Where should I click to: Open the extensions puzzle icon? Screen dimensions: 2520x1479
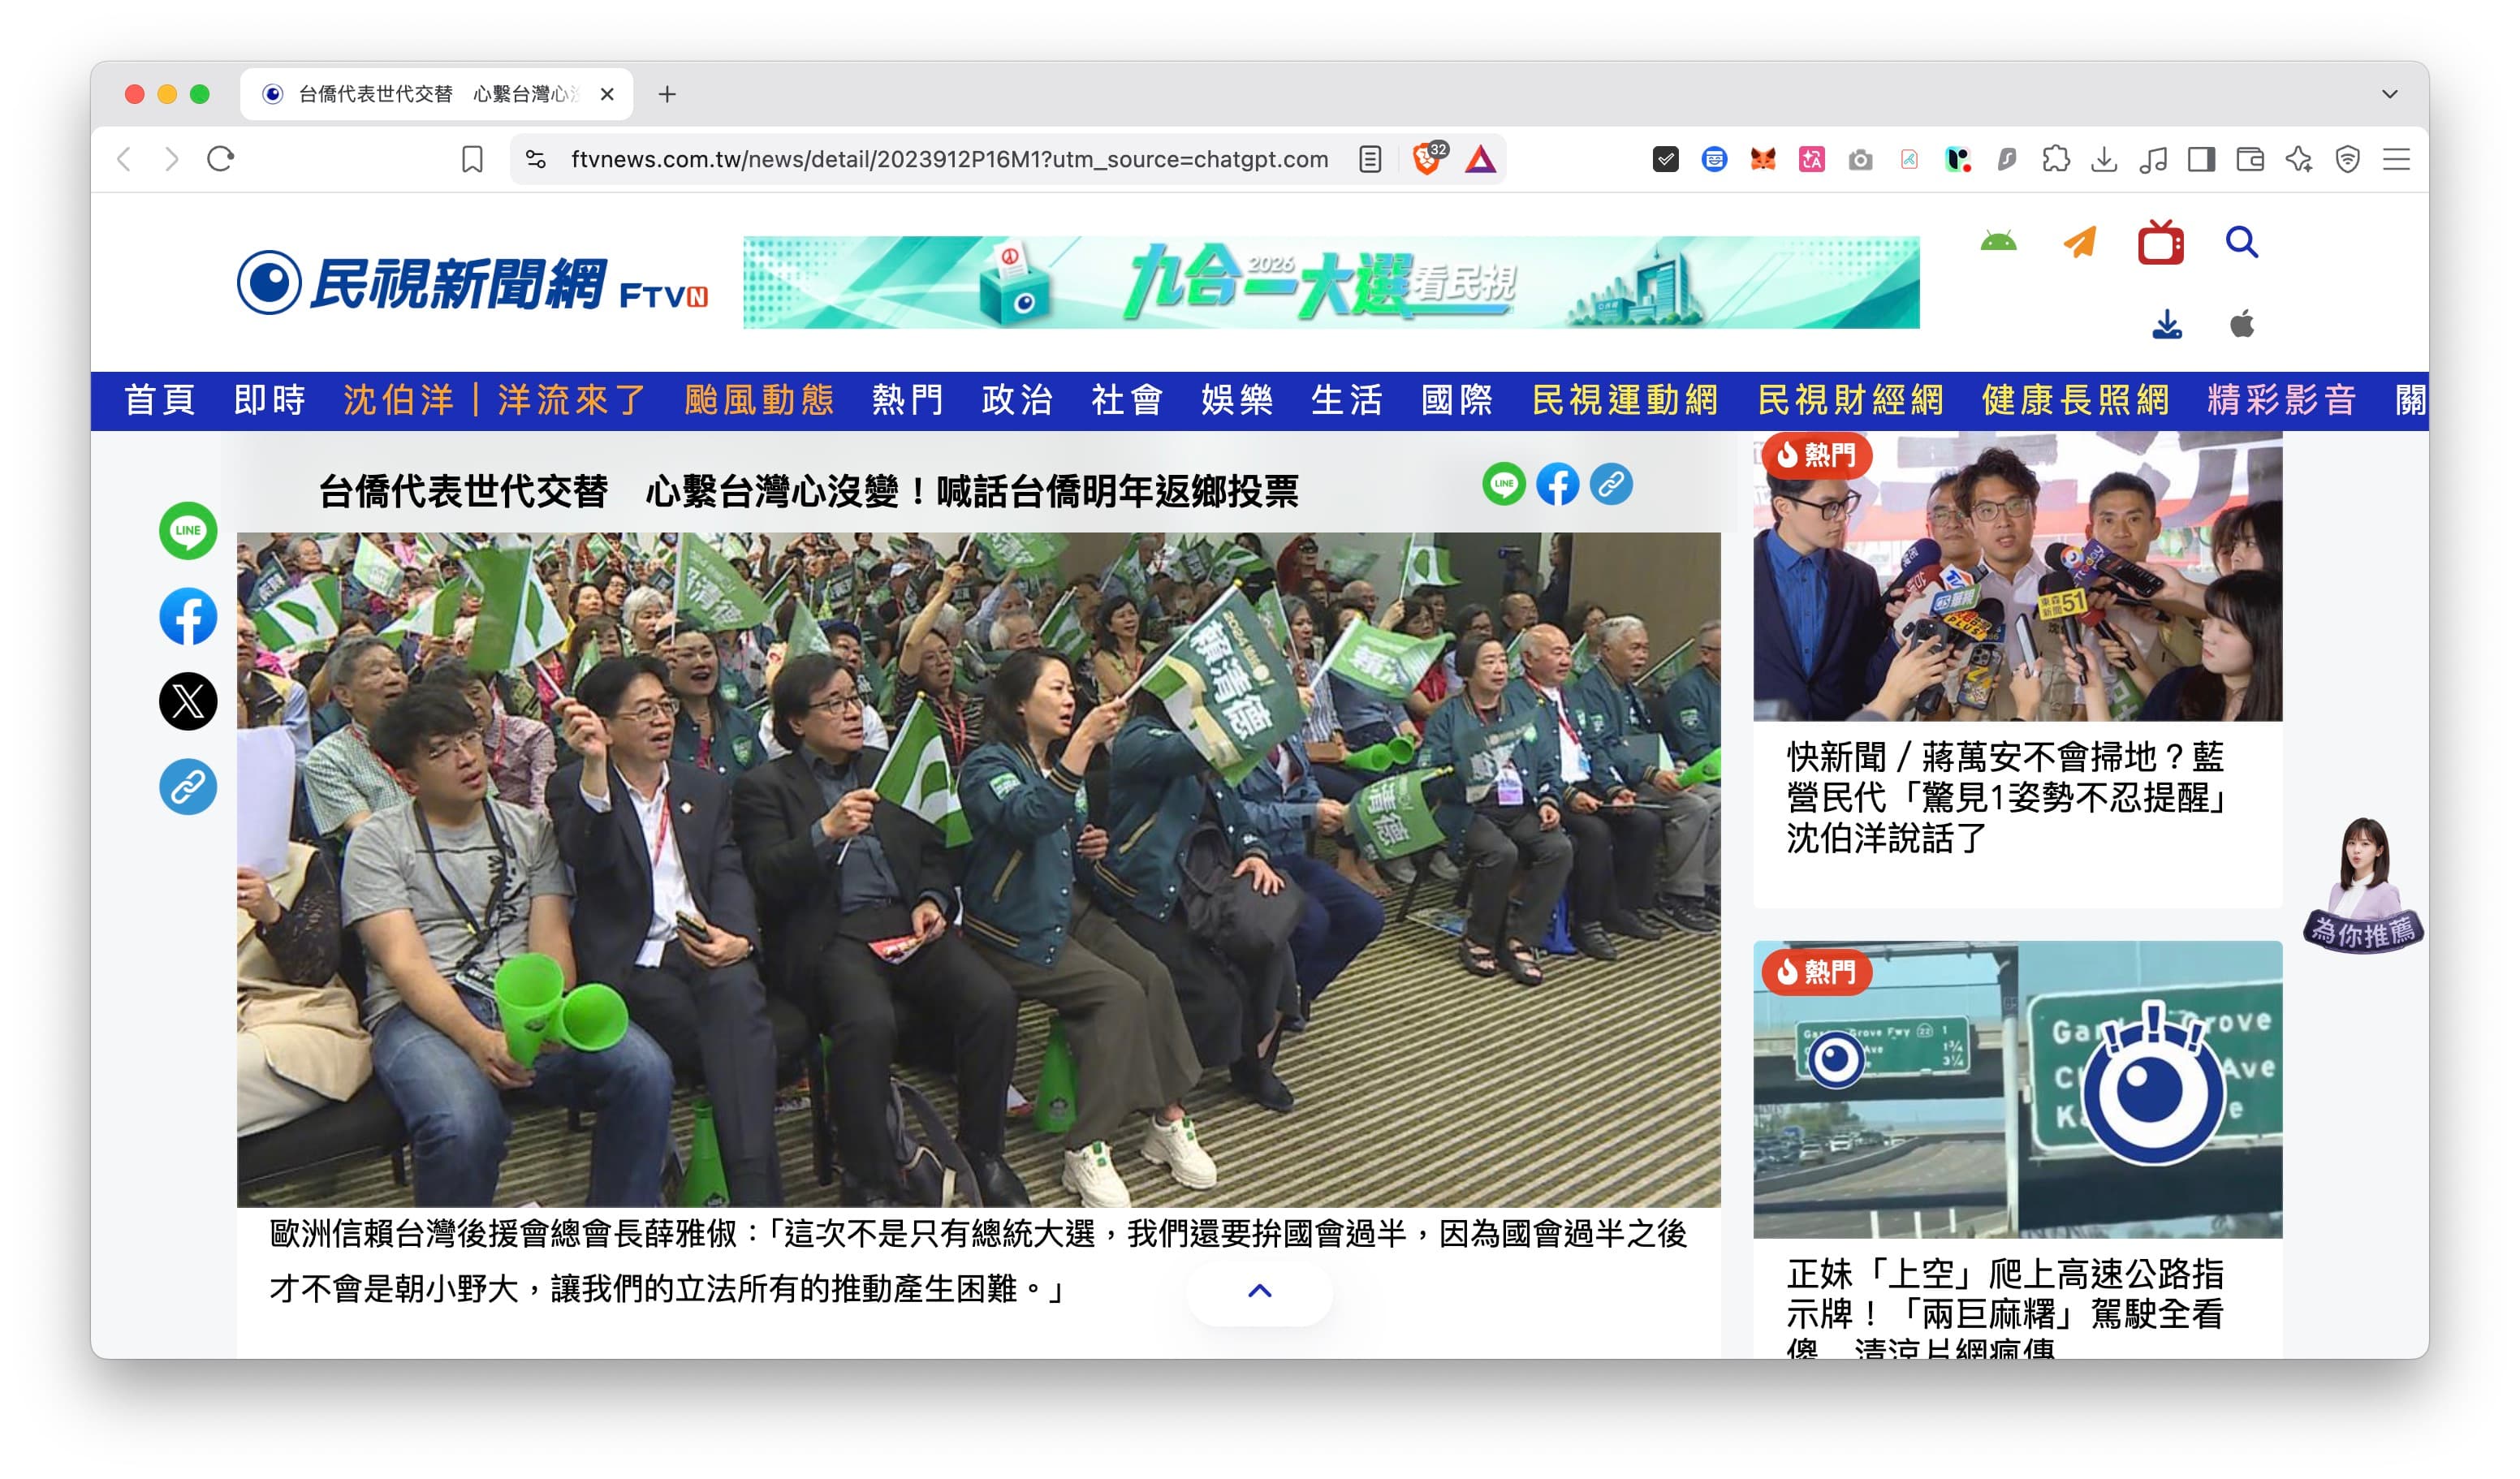click(x=2056, y=159)
